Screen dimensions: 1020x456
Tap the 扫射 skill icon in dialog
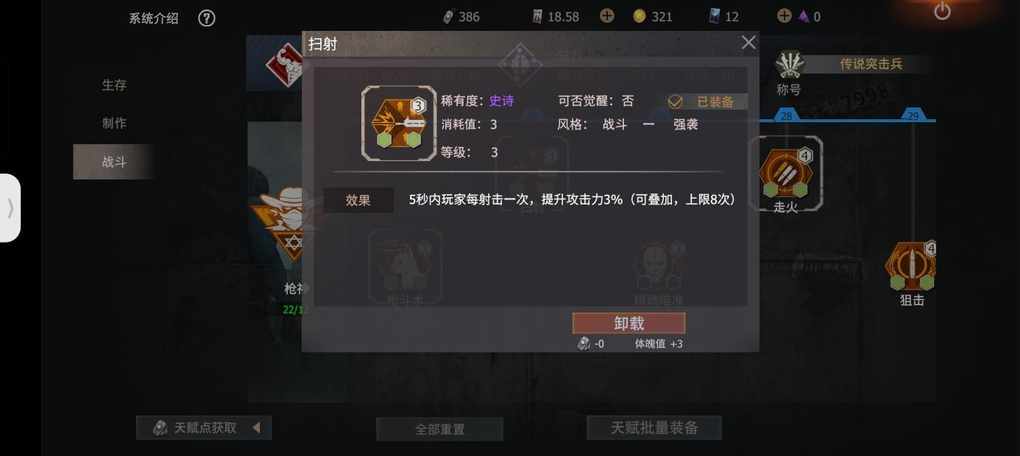399,123
